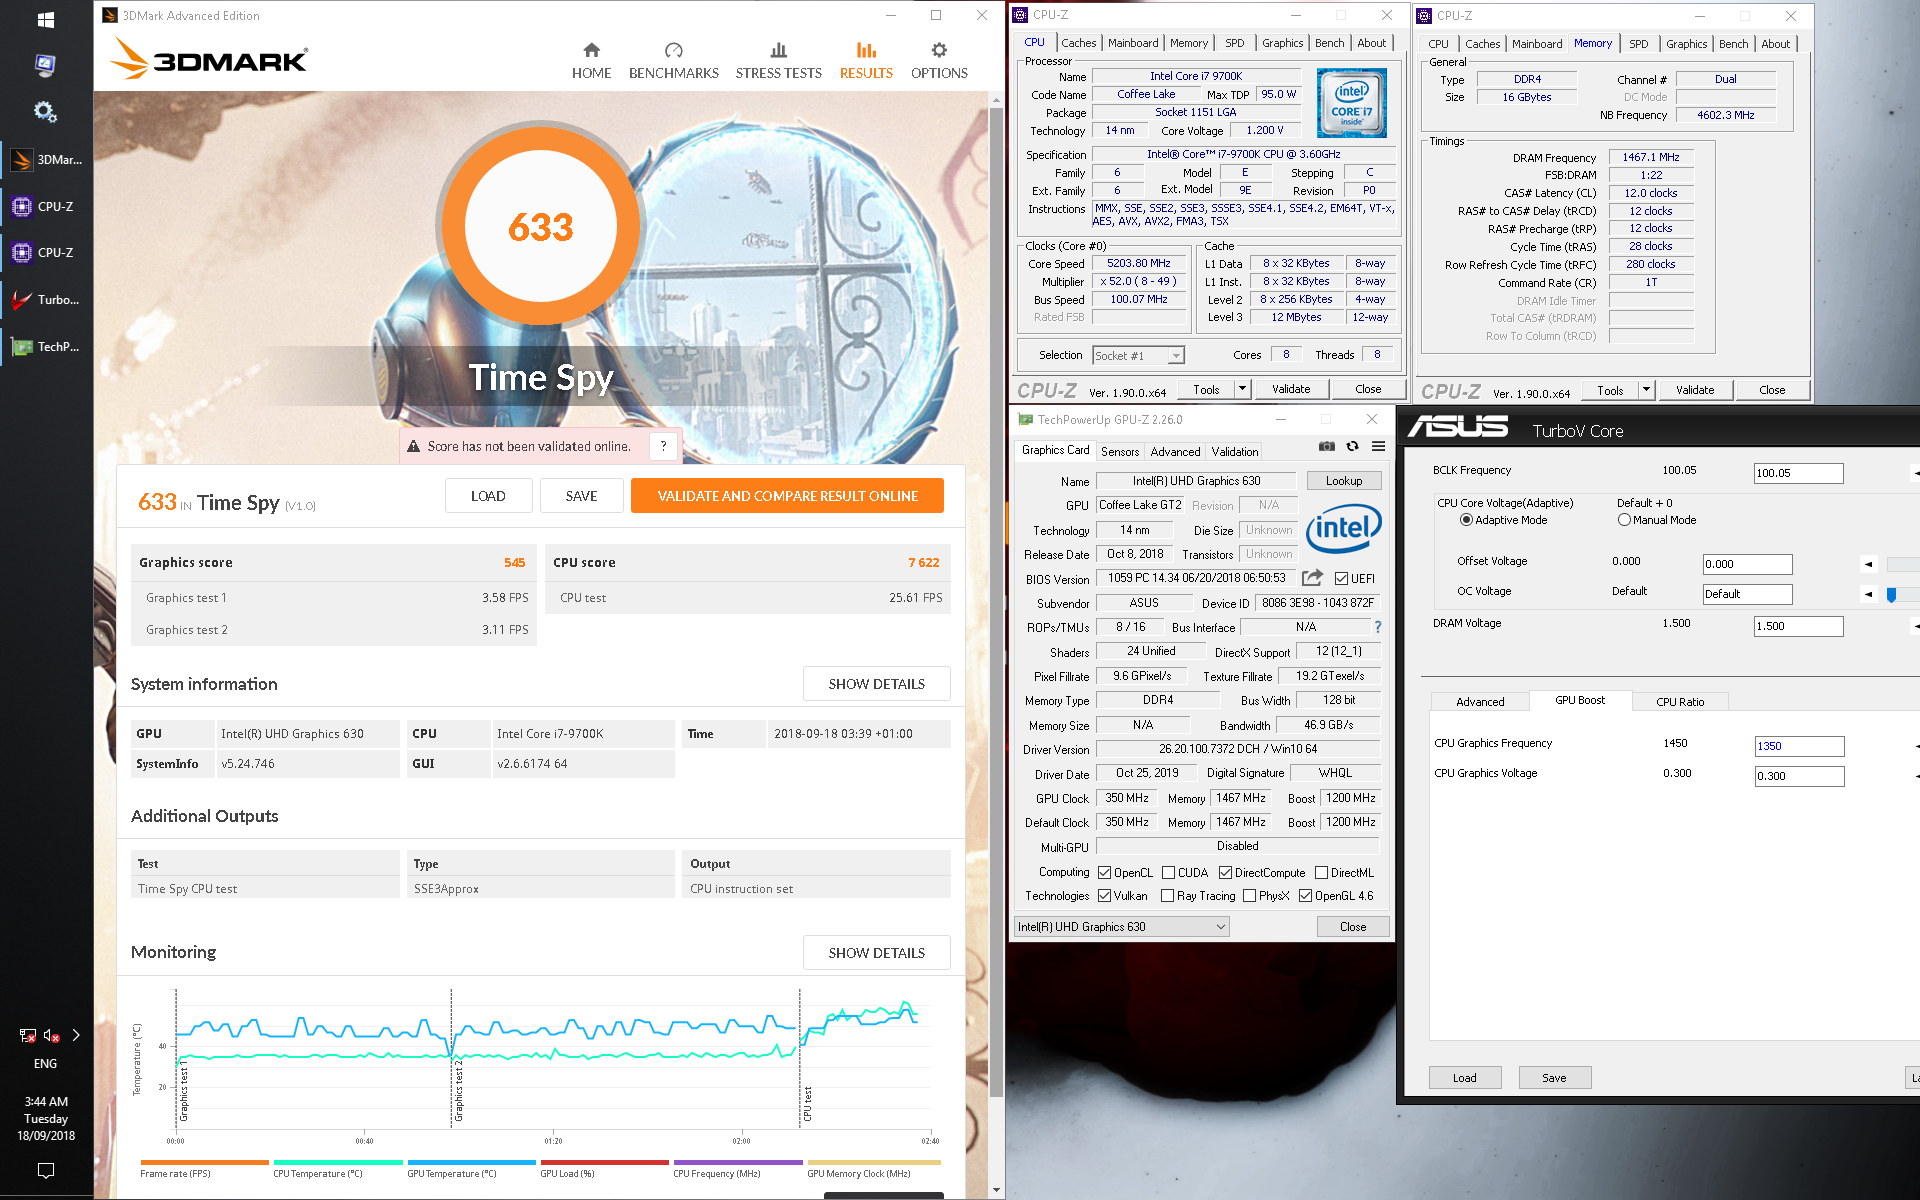Image resolution: width=1920 pixels, height=1200 pixels.
Task: Refresh GPU-Z data with refresh icon
Action: tap(1352, 447)
